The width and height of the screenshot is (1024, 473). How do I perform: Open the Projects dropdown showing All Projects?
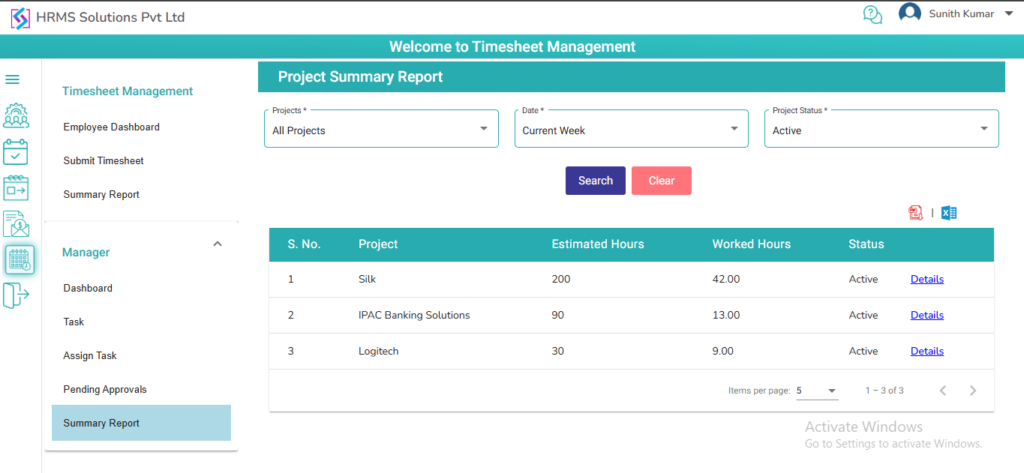pos(381,129)
